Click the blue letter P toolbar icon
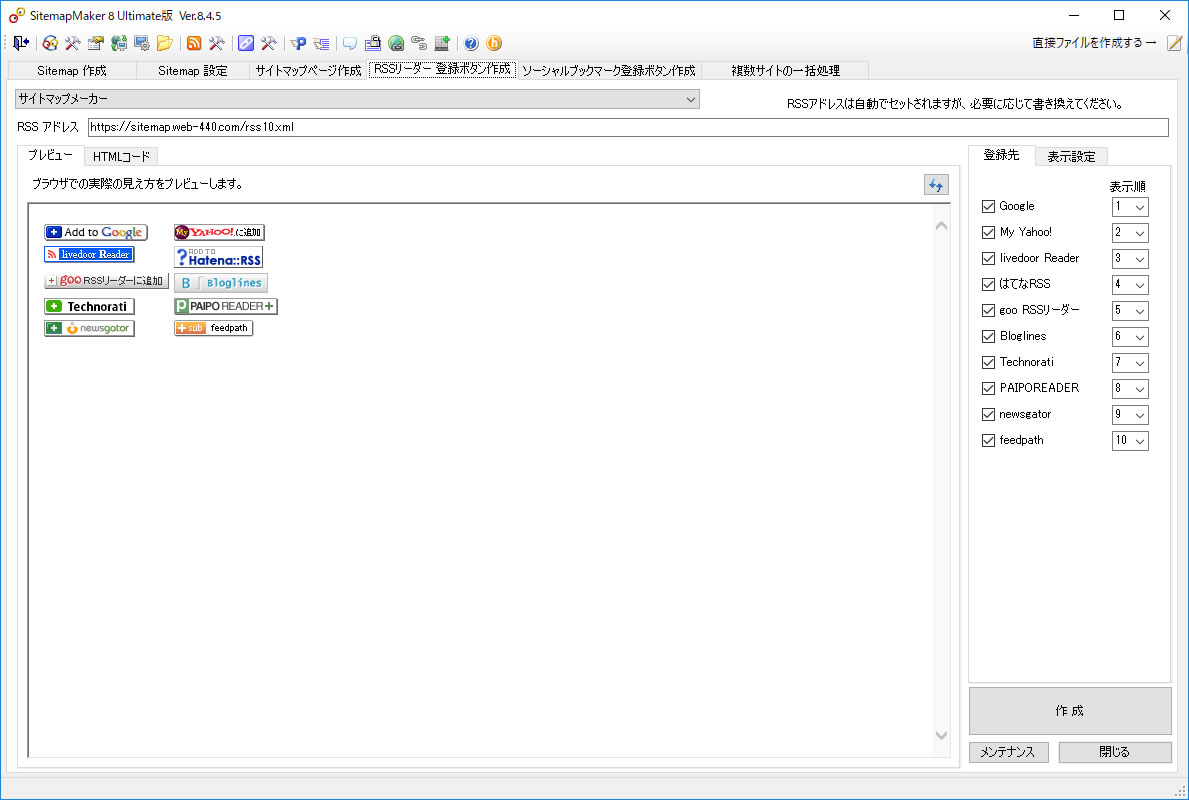This screenshot has height=800, width=1189. point(299,43)
